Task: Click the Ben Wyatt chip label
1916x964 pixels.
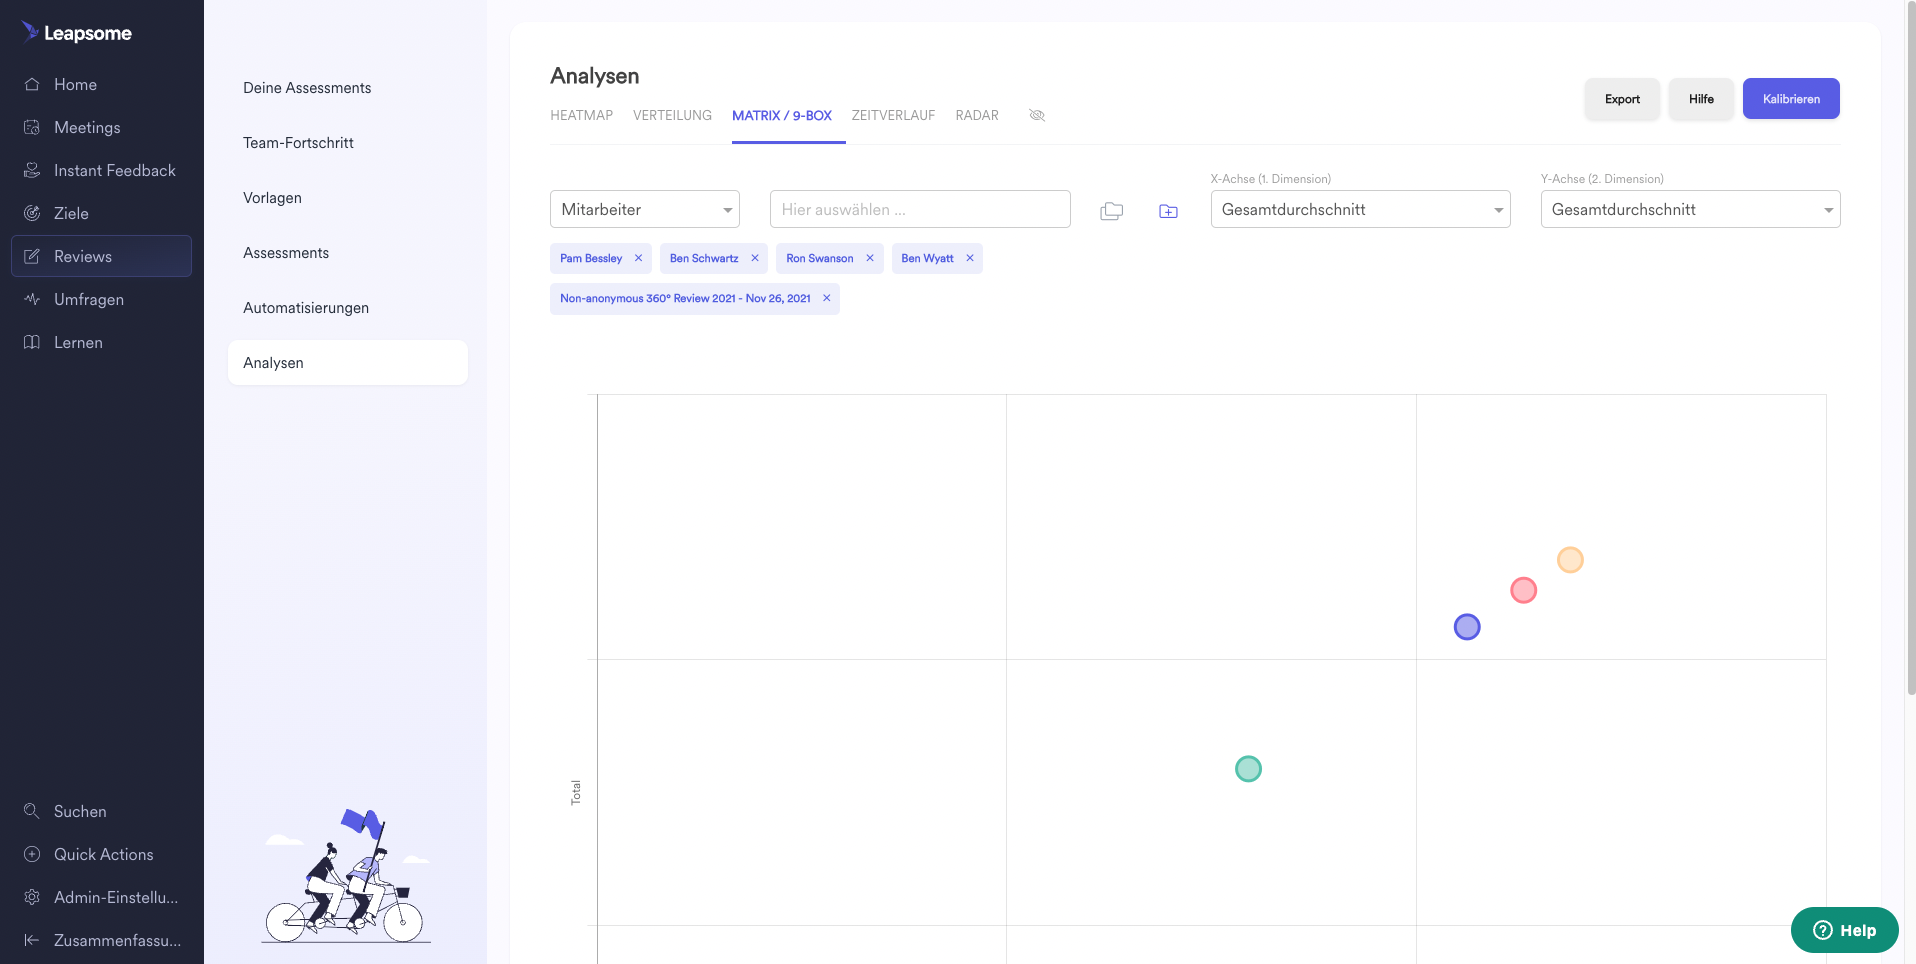Action: (927, 258)
